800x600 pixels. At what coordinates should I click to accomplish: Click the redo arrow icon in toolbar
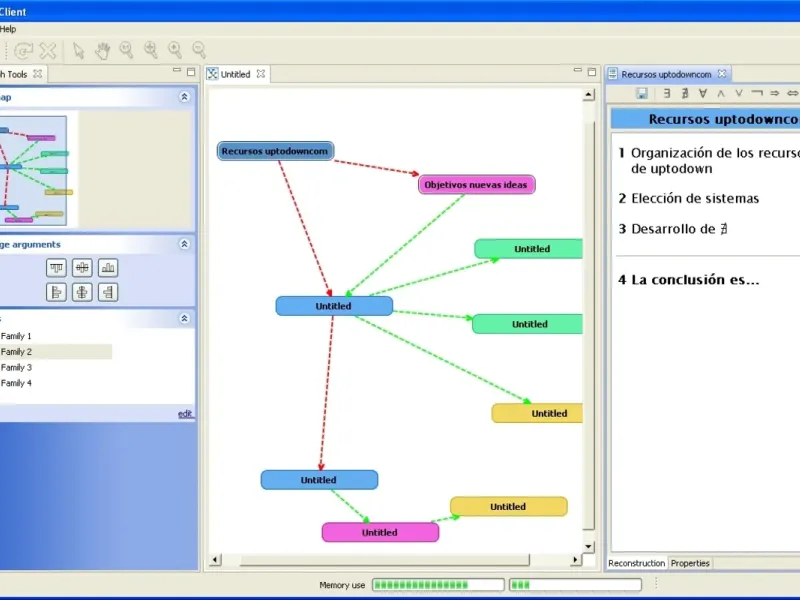coord(23,50)
